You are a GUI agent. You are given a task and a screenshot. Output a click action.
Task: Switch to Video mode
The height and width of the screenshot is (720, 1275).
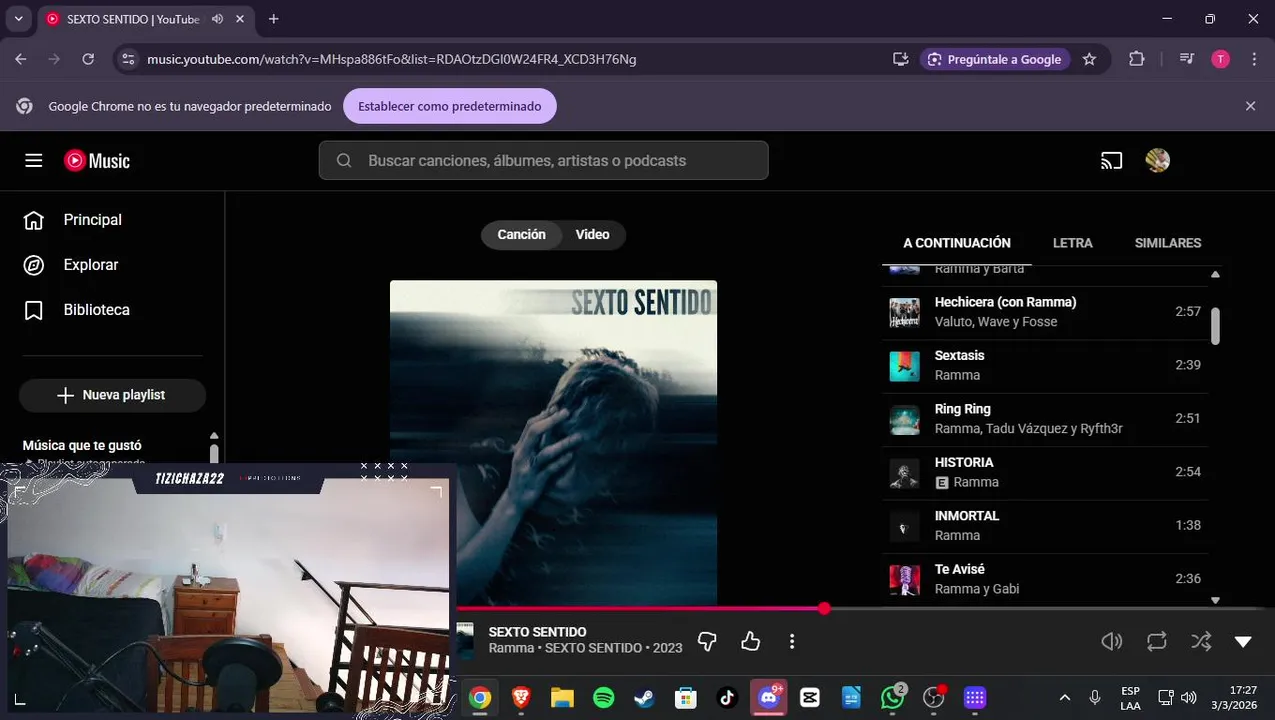point(593,235)
